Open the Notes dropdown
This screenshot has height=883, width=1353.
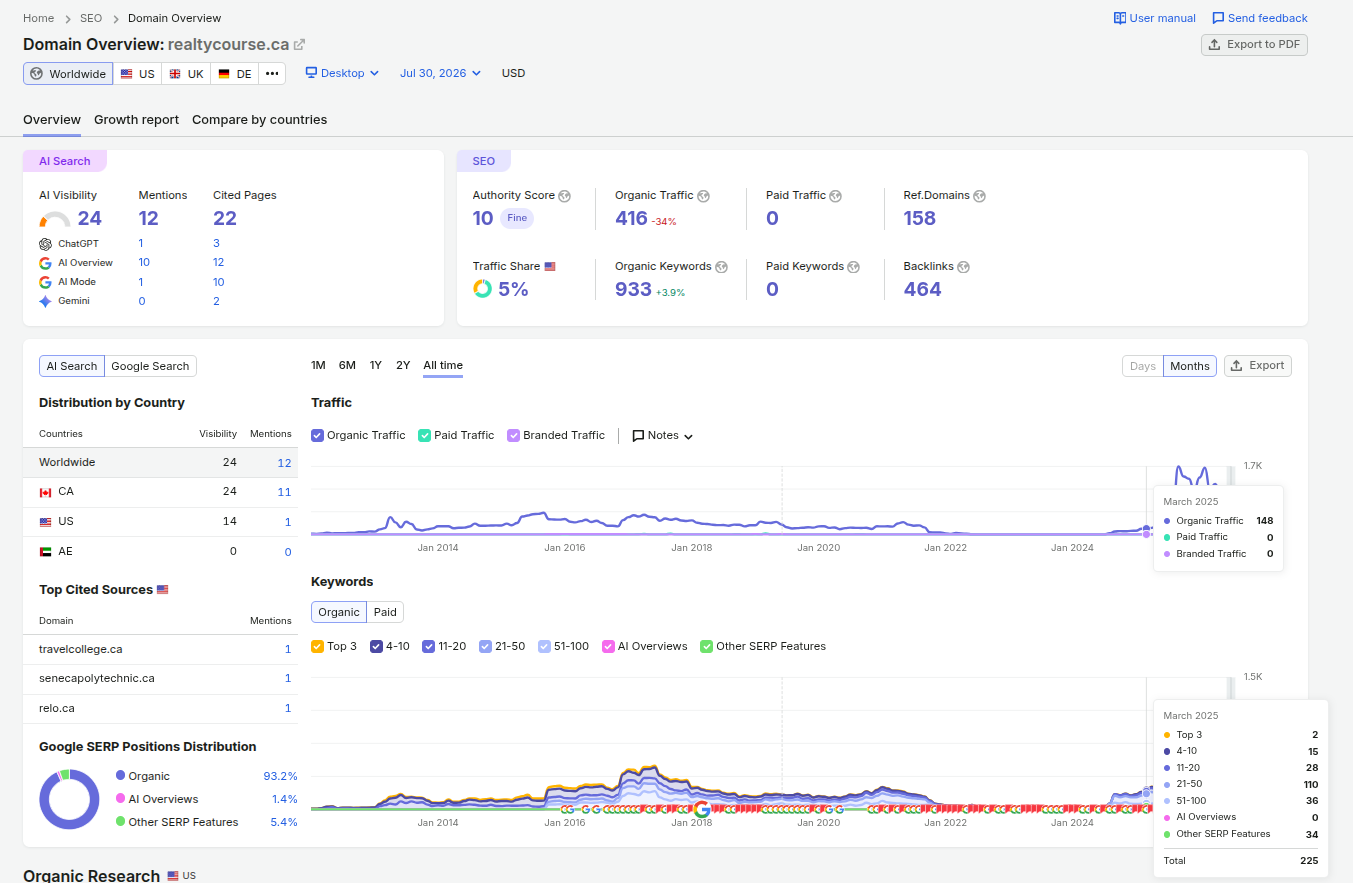point(663,435)
